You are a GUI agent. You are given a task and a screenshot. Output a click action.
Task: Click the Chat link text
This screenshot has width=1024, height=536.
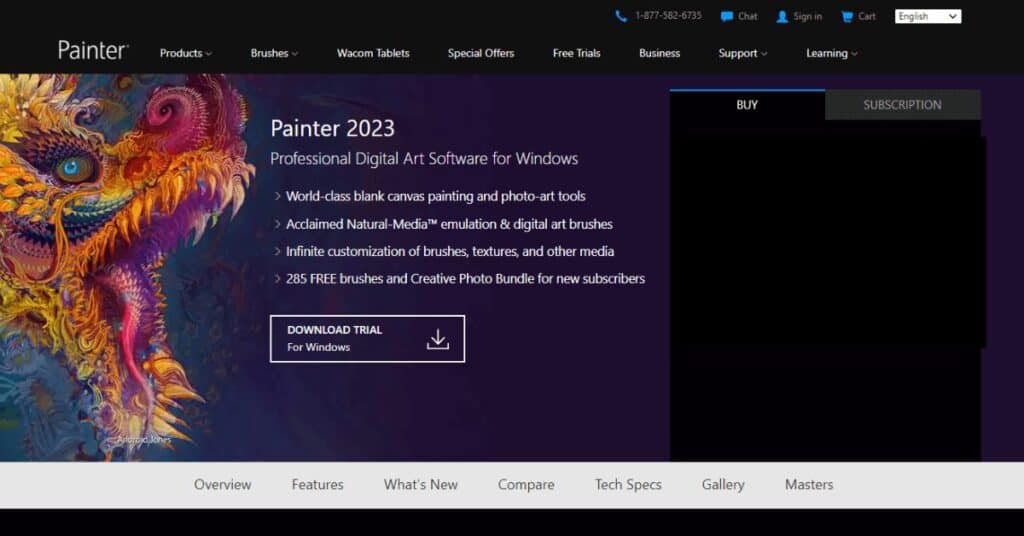click(x=748, y=17)
